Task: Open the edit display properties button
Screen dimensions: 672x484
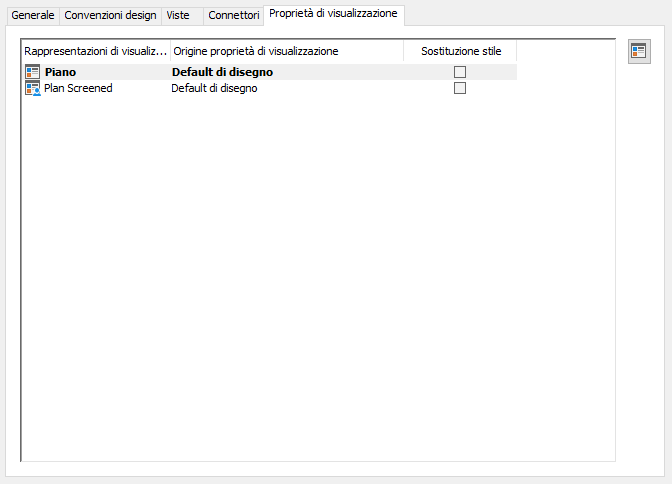Action: pyautogui.click(x=638, y=52)
